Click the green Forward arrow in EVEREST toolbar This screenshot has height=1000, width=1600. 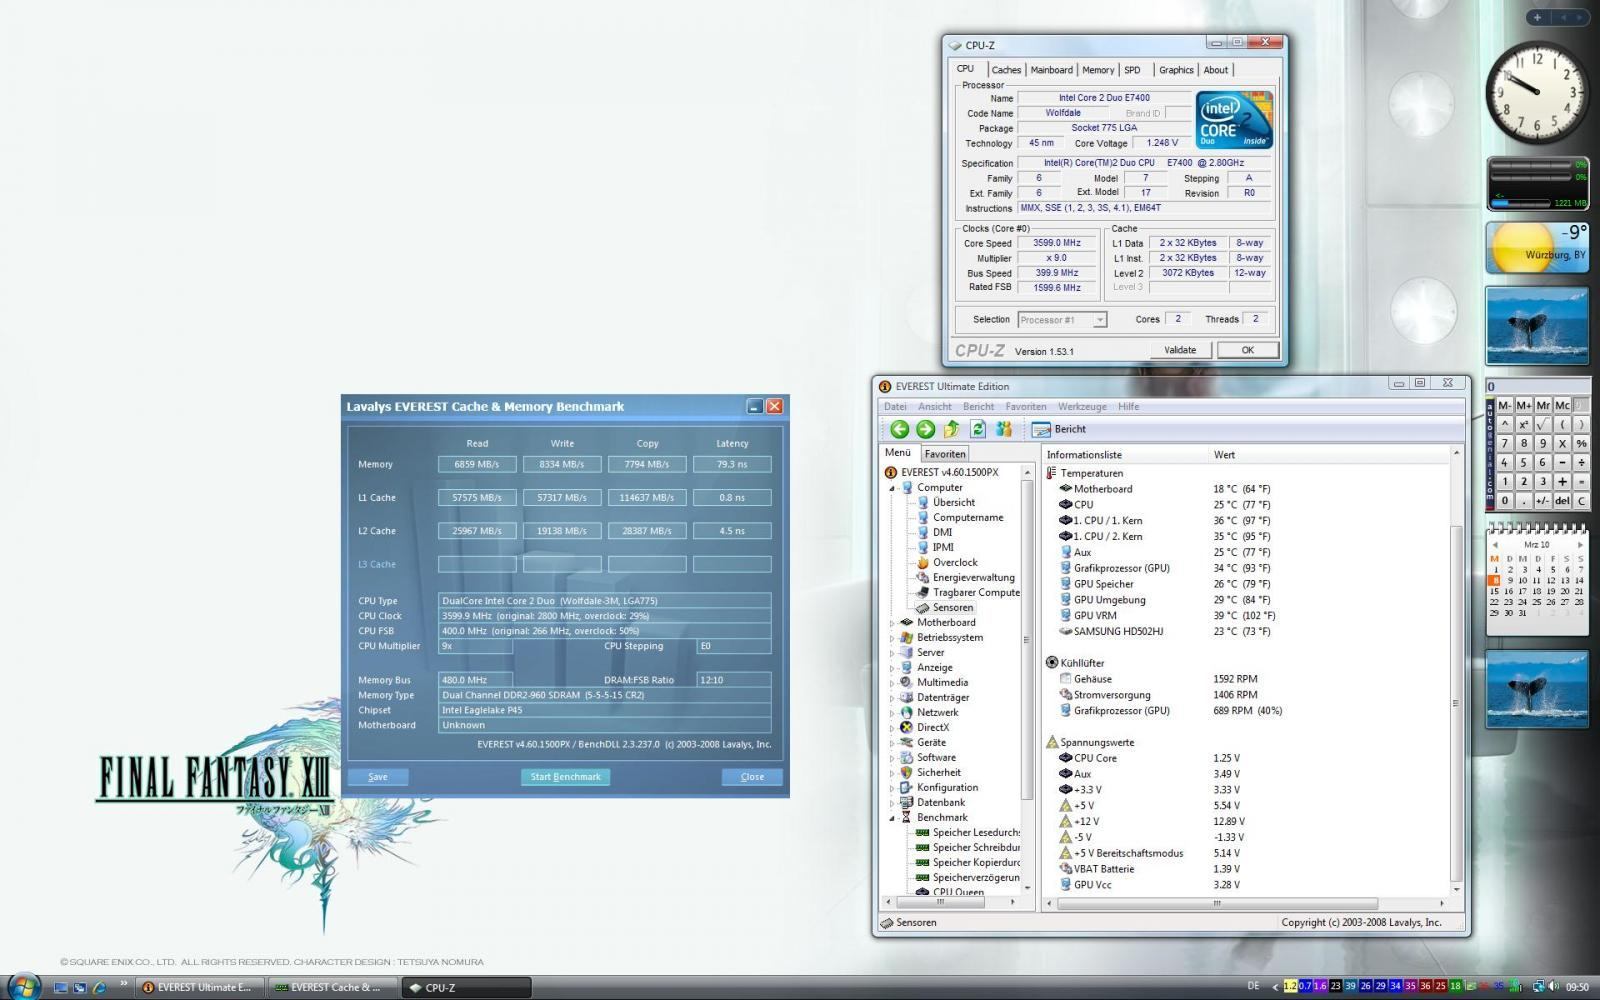(x=925, y=429)
